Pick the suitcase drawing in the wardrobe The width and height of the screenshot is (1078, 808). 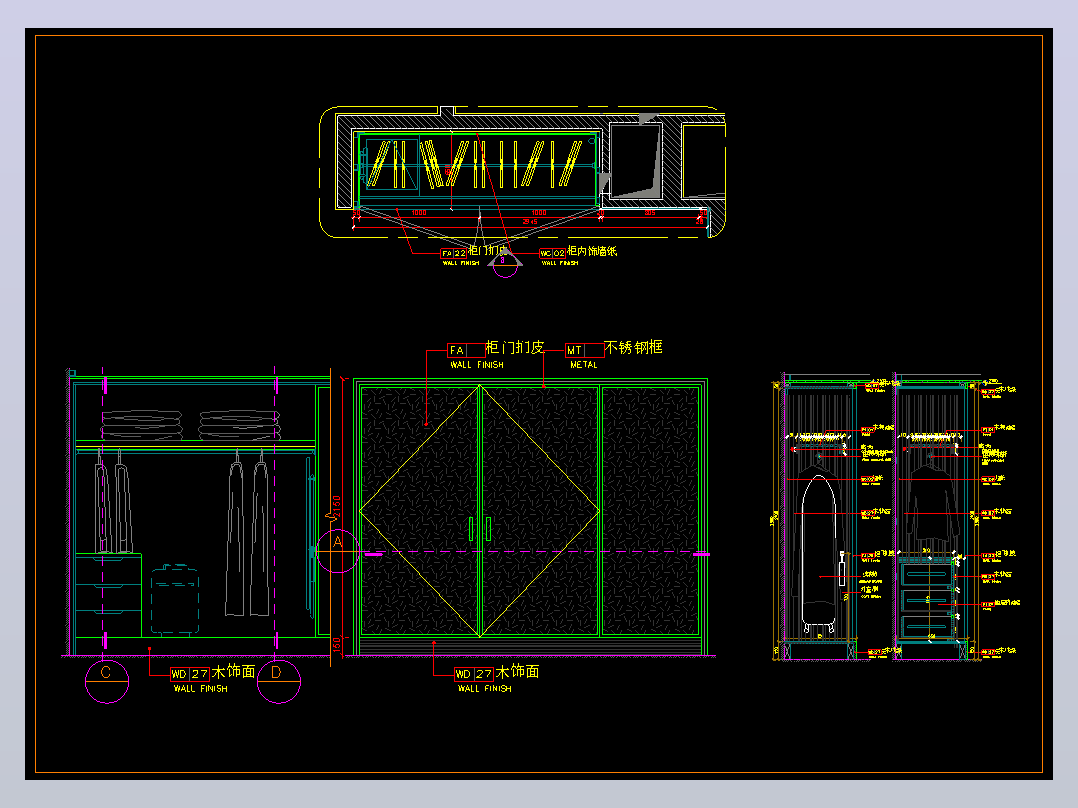pyautogui.click(x=175, y=599)
